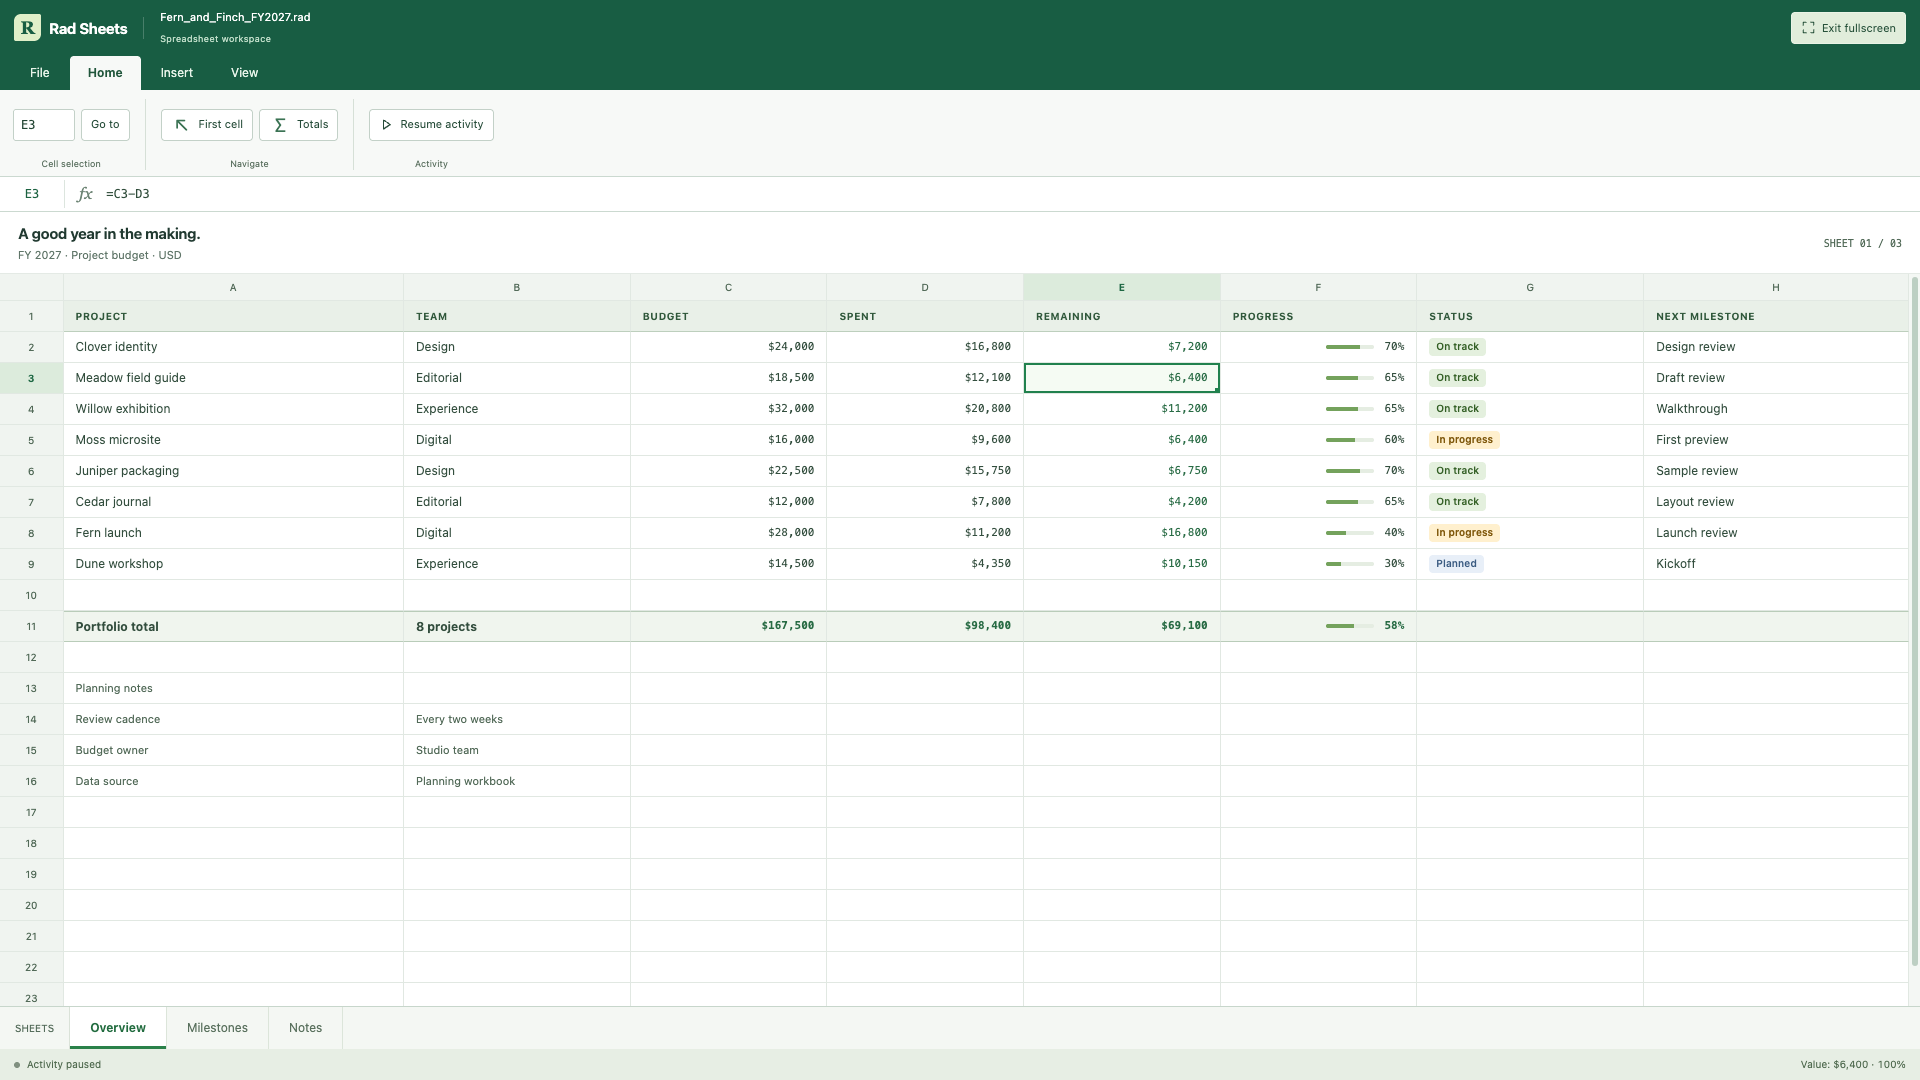
Task: Select the Home ribbon tab
Action: point(105,73)
